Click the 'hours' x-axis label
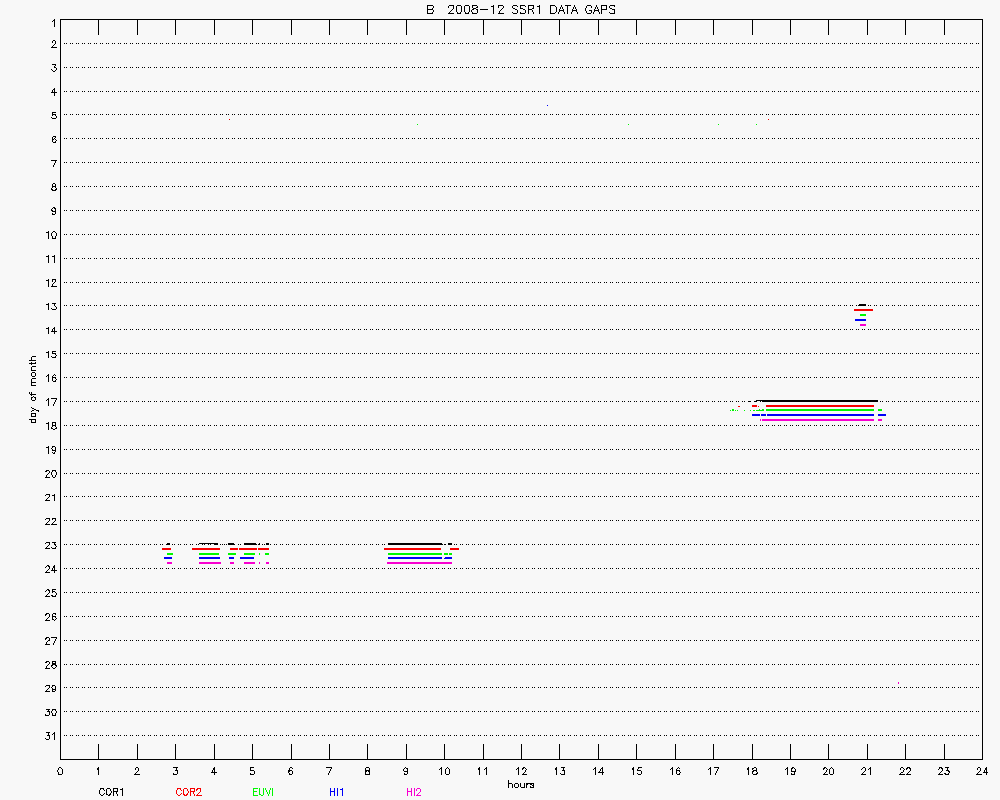1000x800 pixels. click(x=520, y=784)
